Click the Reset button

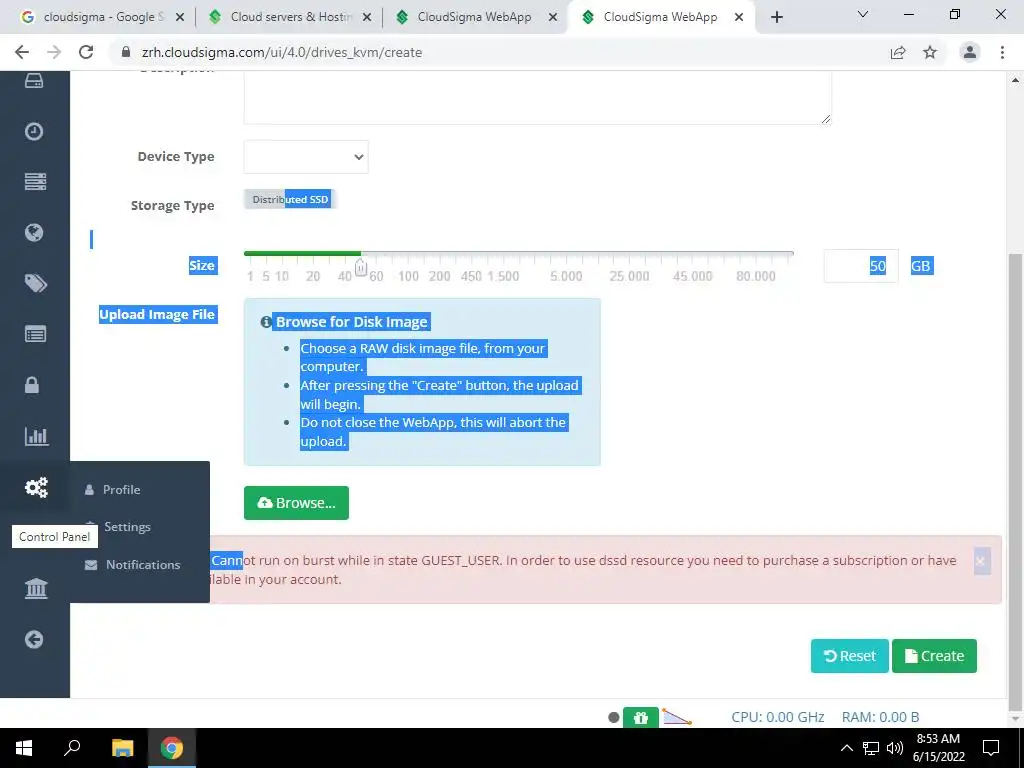(850, 656)
